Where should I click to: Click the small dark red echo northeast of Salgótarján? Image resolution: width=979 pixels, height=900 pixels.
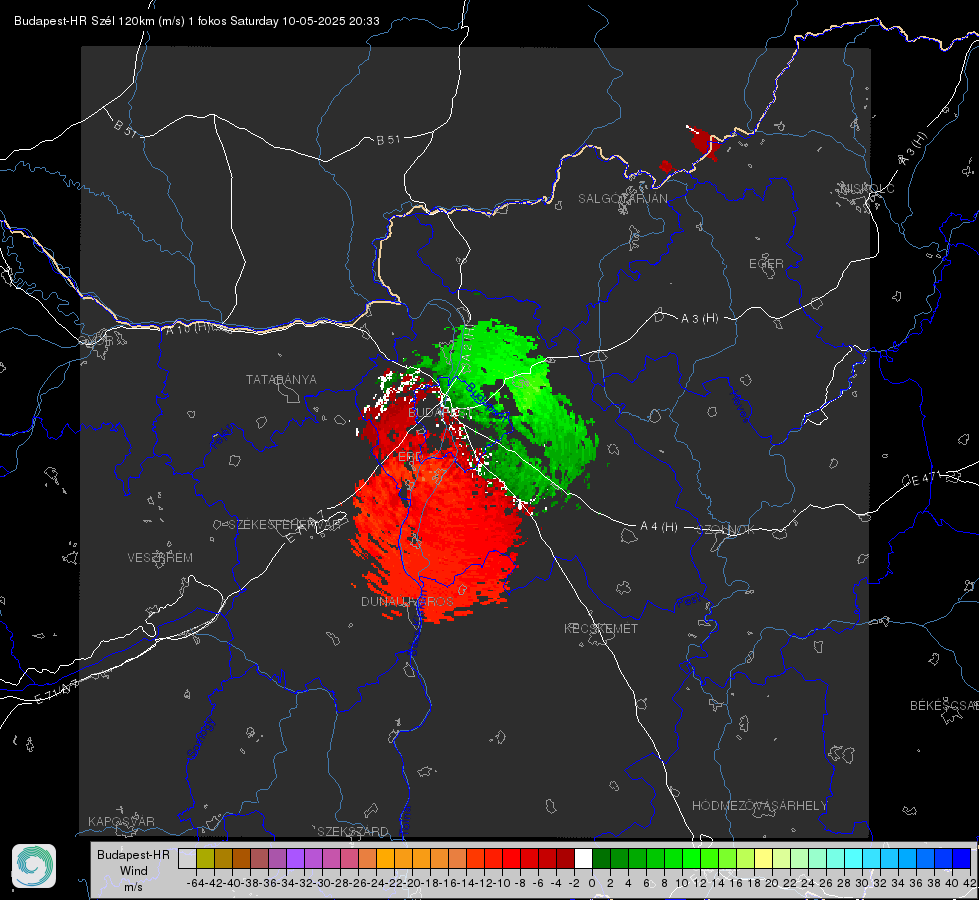(x=704, y=142)
